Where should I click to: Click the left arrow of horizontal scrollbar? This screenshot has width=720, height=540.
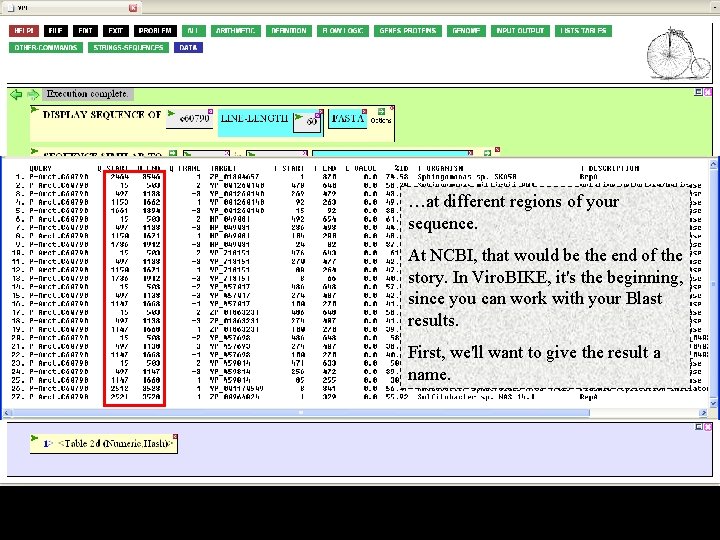[7, 413]
